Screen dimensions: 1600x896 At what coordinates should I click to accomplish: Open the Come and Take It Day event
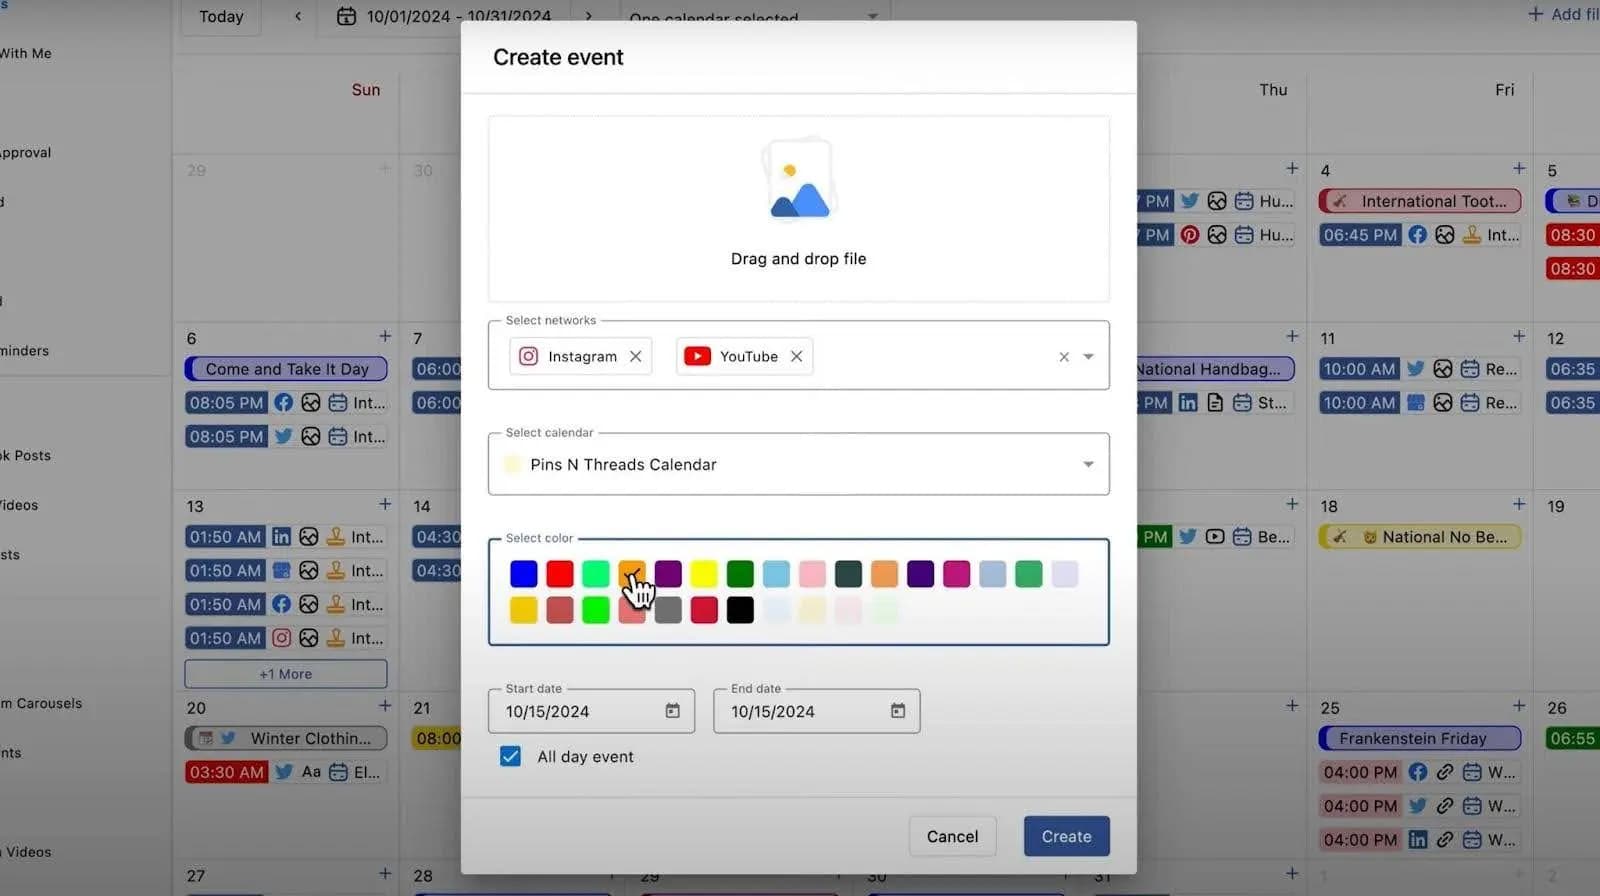pos(286,369)
